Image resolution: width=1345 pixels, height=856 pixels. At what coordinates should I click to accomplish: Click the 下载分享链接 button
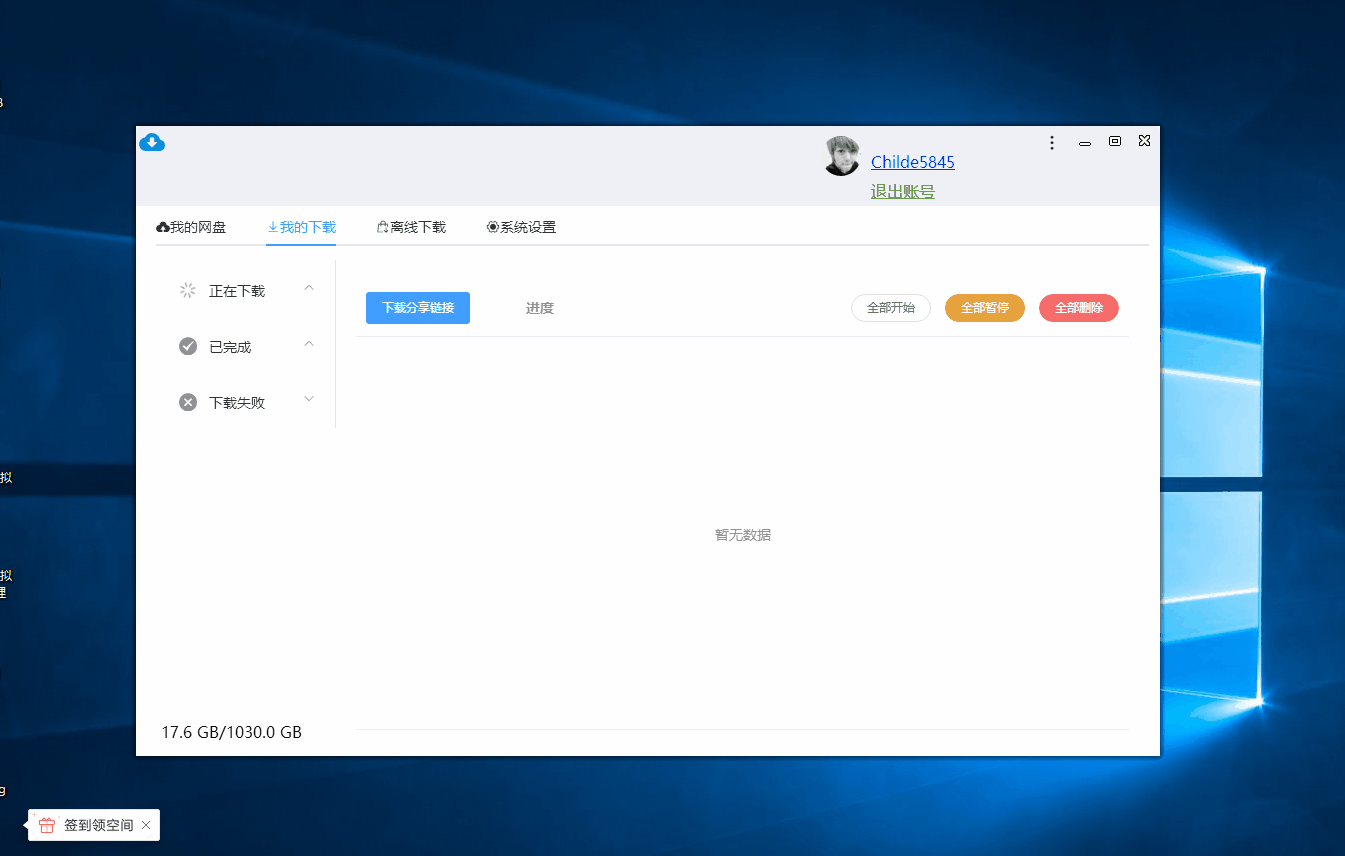point(418,308)
